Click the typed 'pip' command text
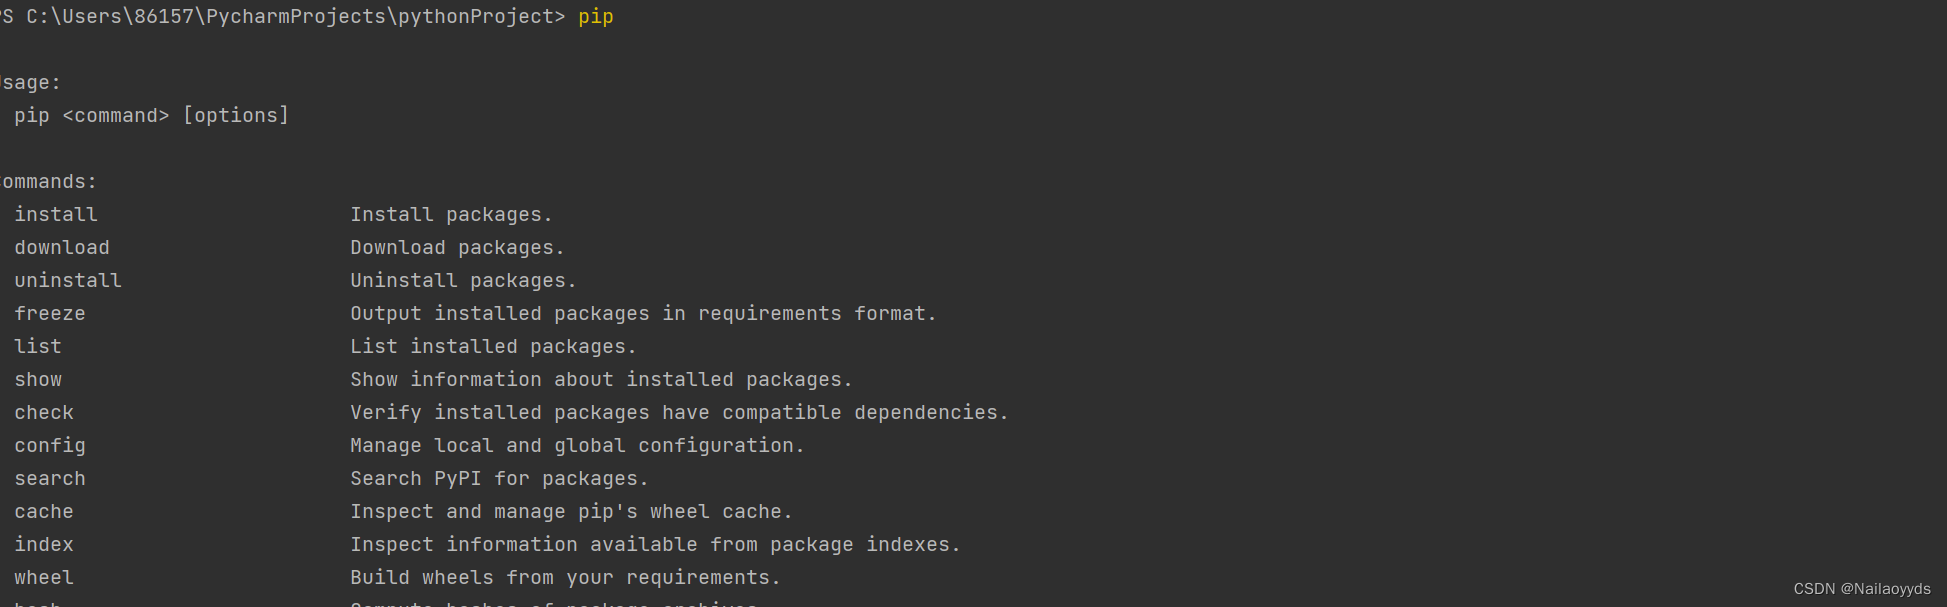Image resolution: width=1947 pixels, height=607 pixels. point(595,17)
